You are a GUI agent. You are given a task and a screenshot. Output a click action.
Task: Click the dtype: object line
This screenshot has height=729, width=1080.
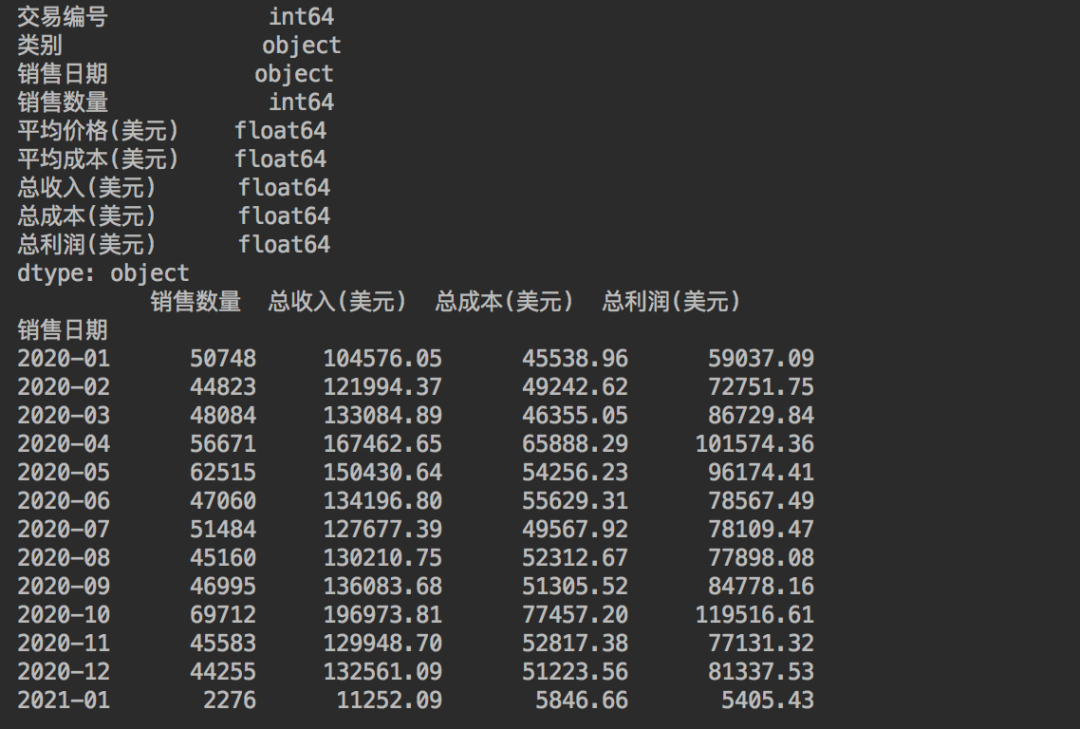[103, 274]
